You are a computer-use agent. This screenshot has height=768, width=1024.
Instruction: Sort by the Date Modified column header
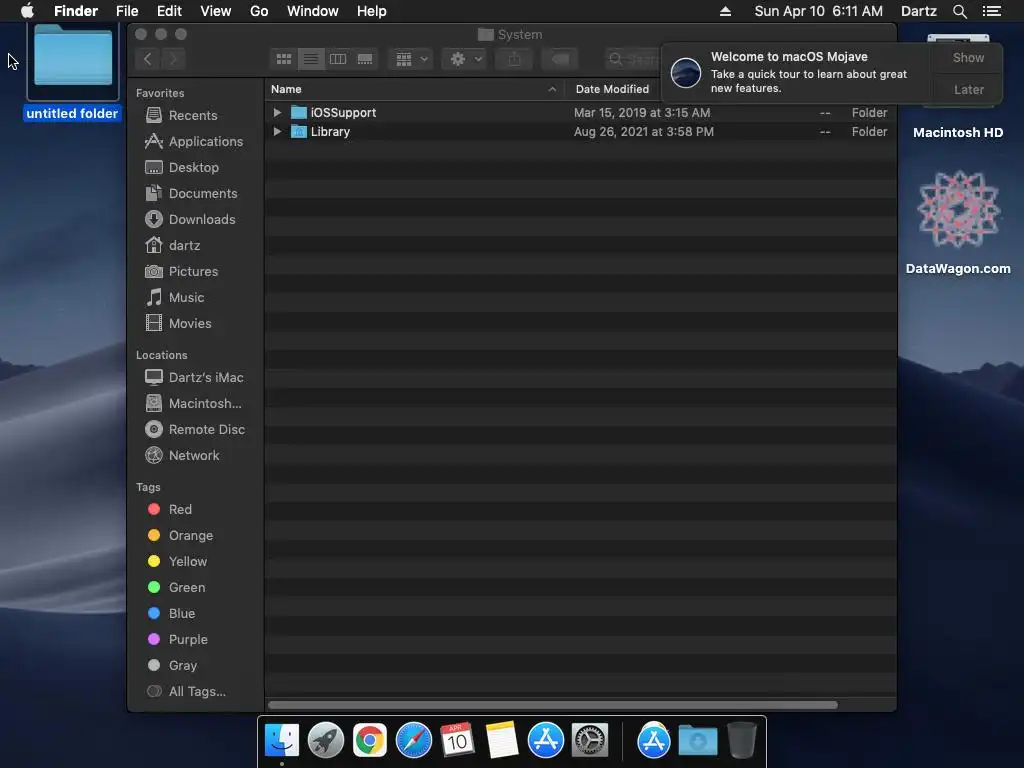click(613, 89)
